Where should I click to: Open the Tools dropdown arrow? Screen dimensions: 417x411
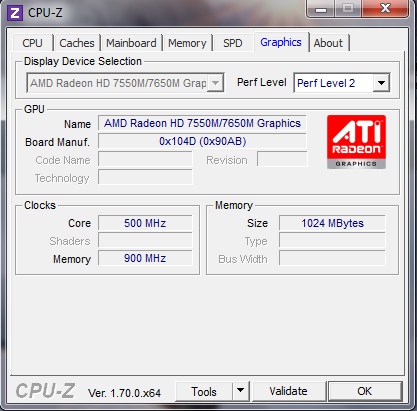coord(240,391)
